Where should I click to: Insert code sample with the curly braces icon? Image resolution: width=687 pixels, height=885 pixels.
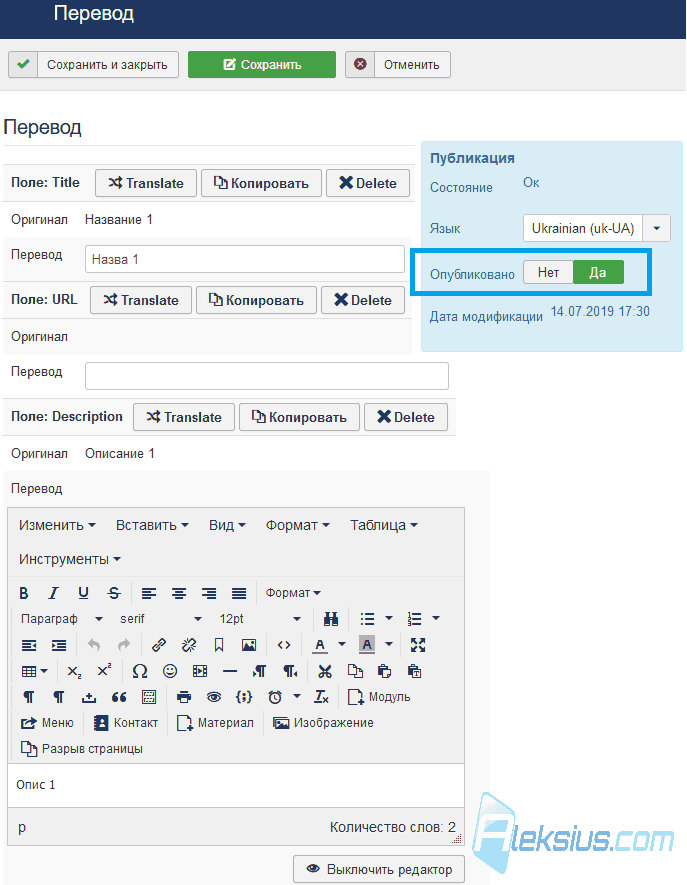coord(244,698)
